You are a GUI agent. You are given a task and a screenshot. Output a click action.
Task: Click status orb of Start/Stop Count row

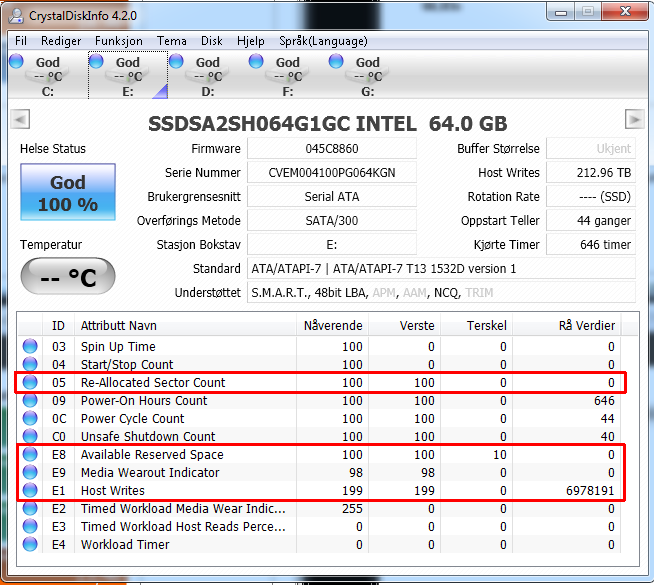tap(30, 364)
